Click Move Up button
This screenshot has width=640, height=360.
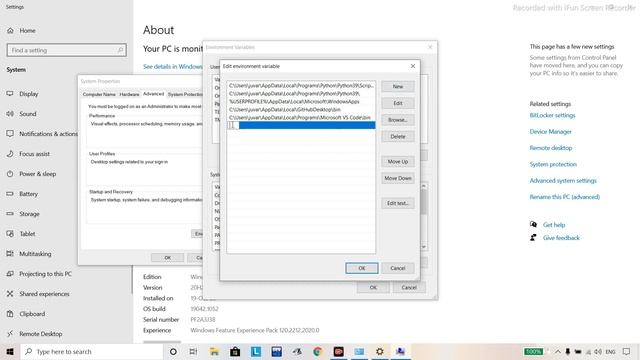[x=398, y=162]
